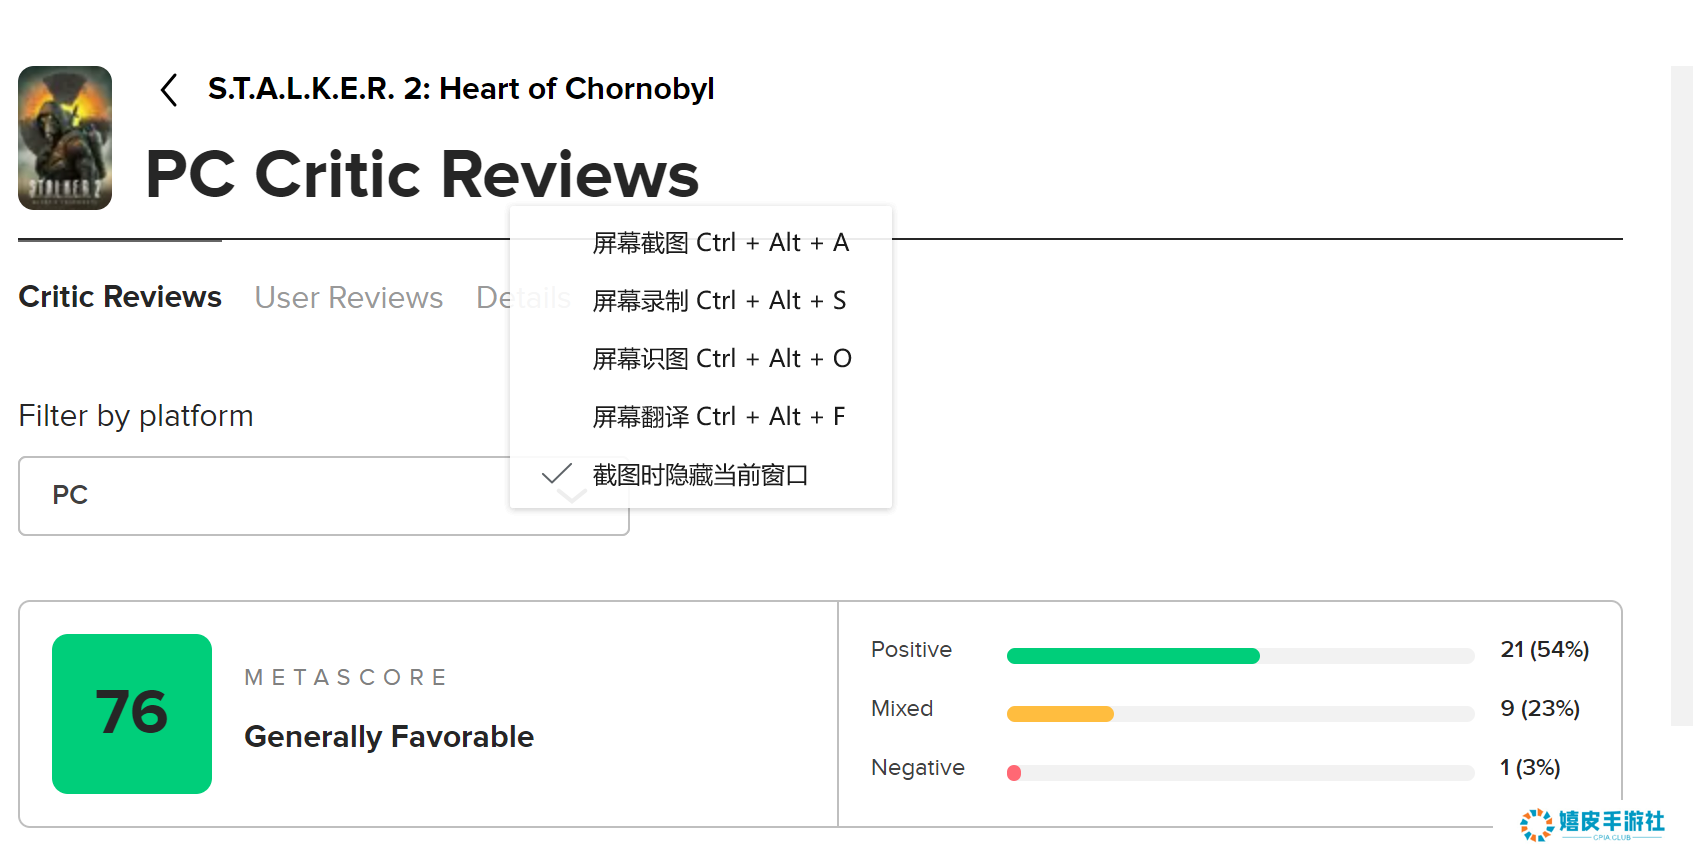This screenshot has height=850, width=1693.
Task: Select 屏幕截图 Ctrl+Alt+A menu item
Action: (x=720, y=243)
